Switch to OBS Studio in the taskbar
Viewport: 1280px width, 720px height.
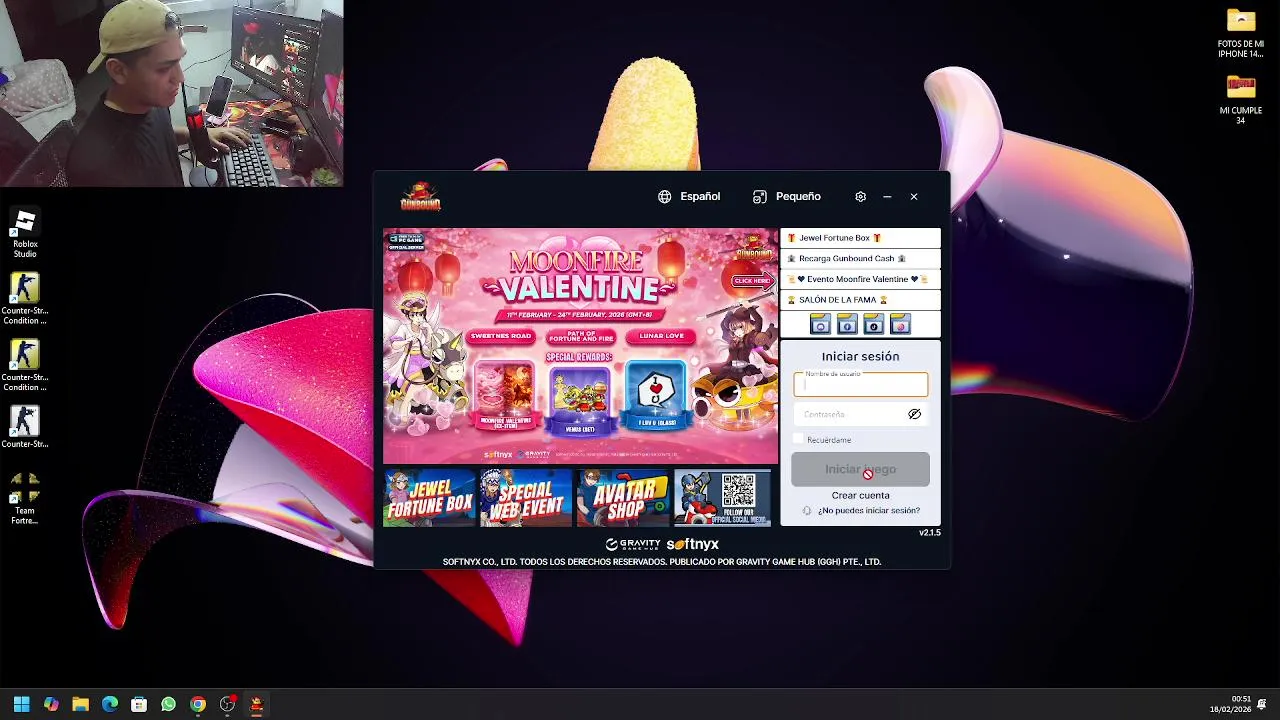[227, 704]
